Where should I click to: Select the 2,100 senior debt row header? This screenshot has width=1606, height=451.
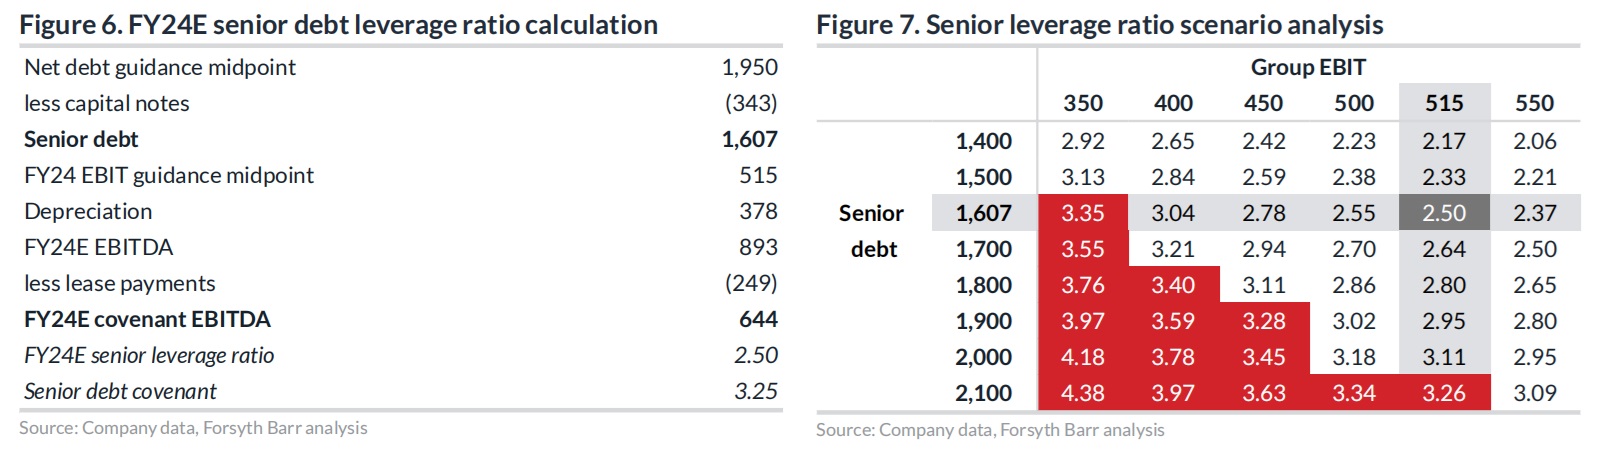(983, 393)
